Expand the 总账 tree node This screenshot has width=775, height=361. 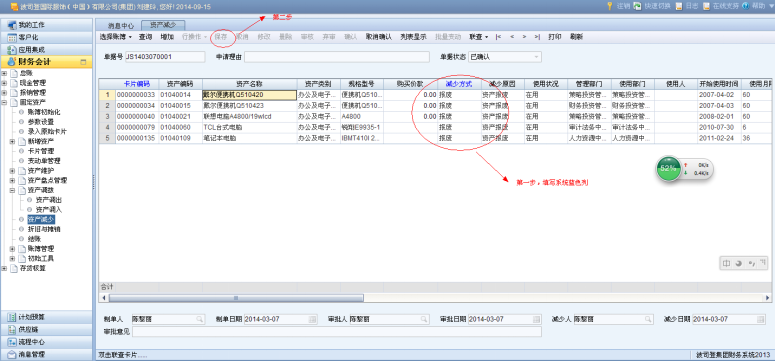pos(4,73)
